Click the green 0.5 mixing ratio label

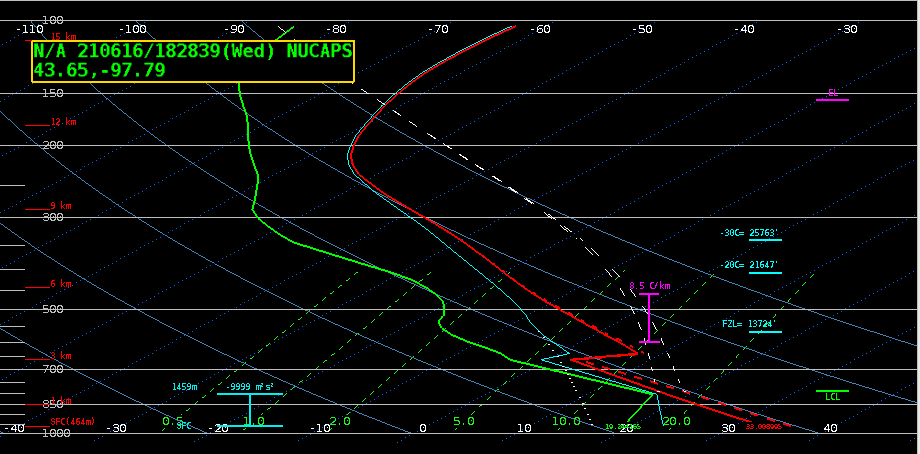(172, 421)
